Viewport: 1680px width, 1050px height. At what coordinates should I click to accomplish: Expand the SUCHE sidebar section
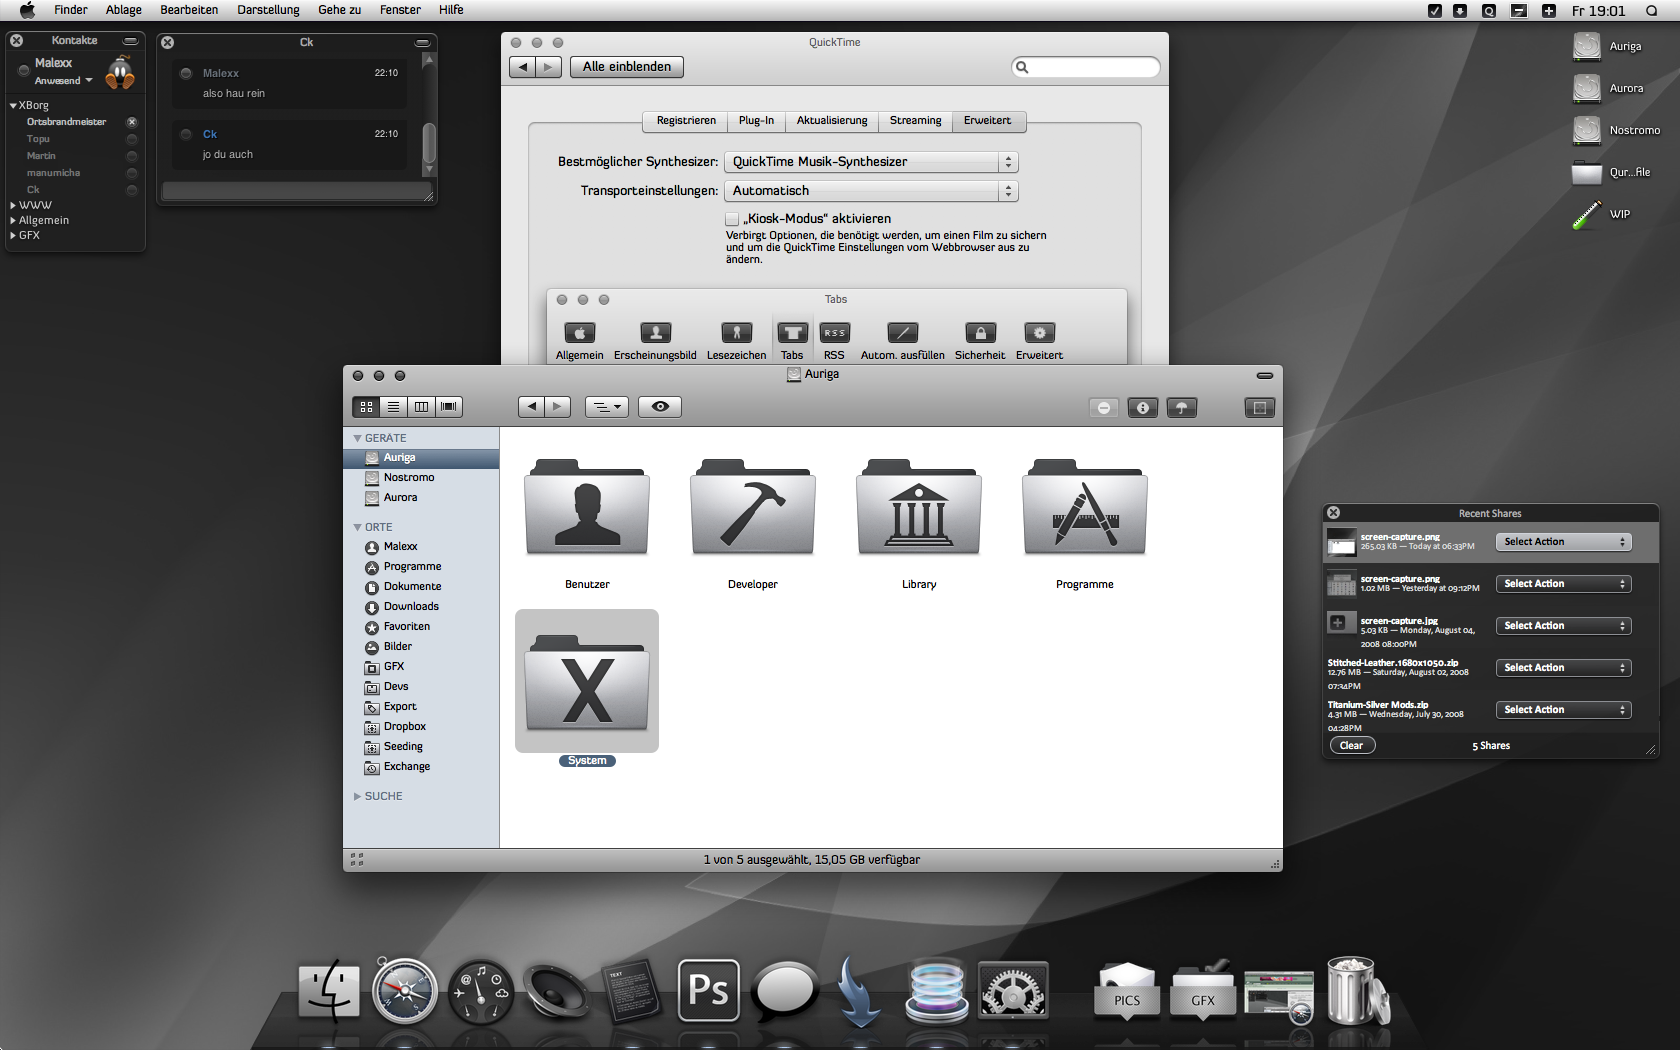click(357, 797)
